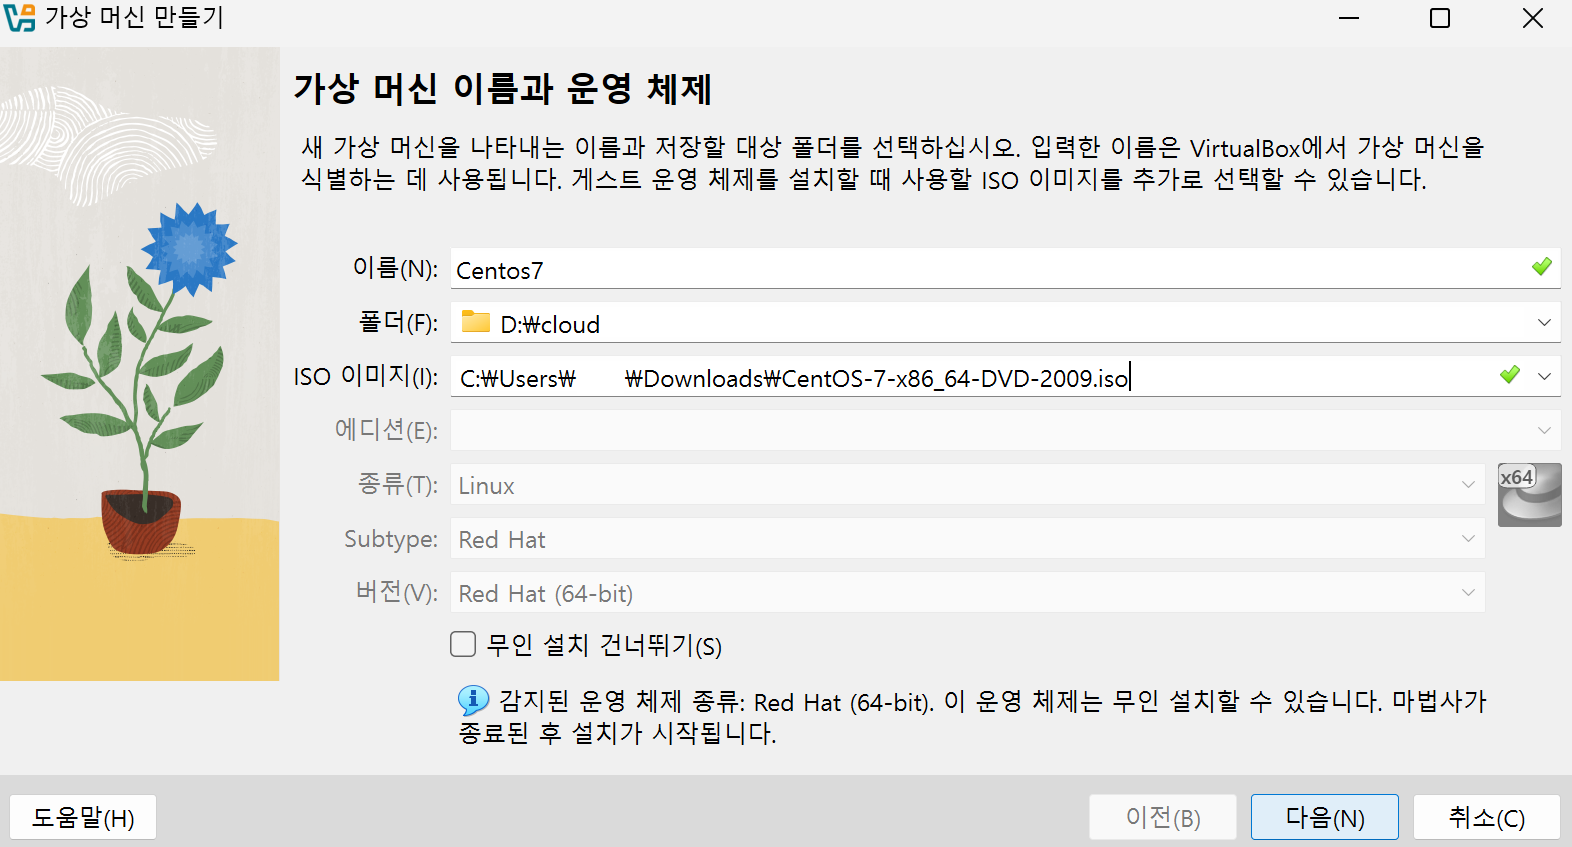The height and width of the screenshot is (847, 1572).
Task: Click the Next (다음) button
Action: coord(1325,818)
